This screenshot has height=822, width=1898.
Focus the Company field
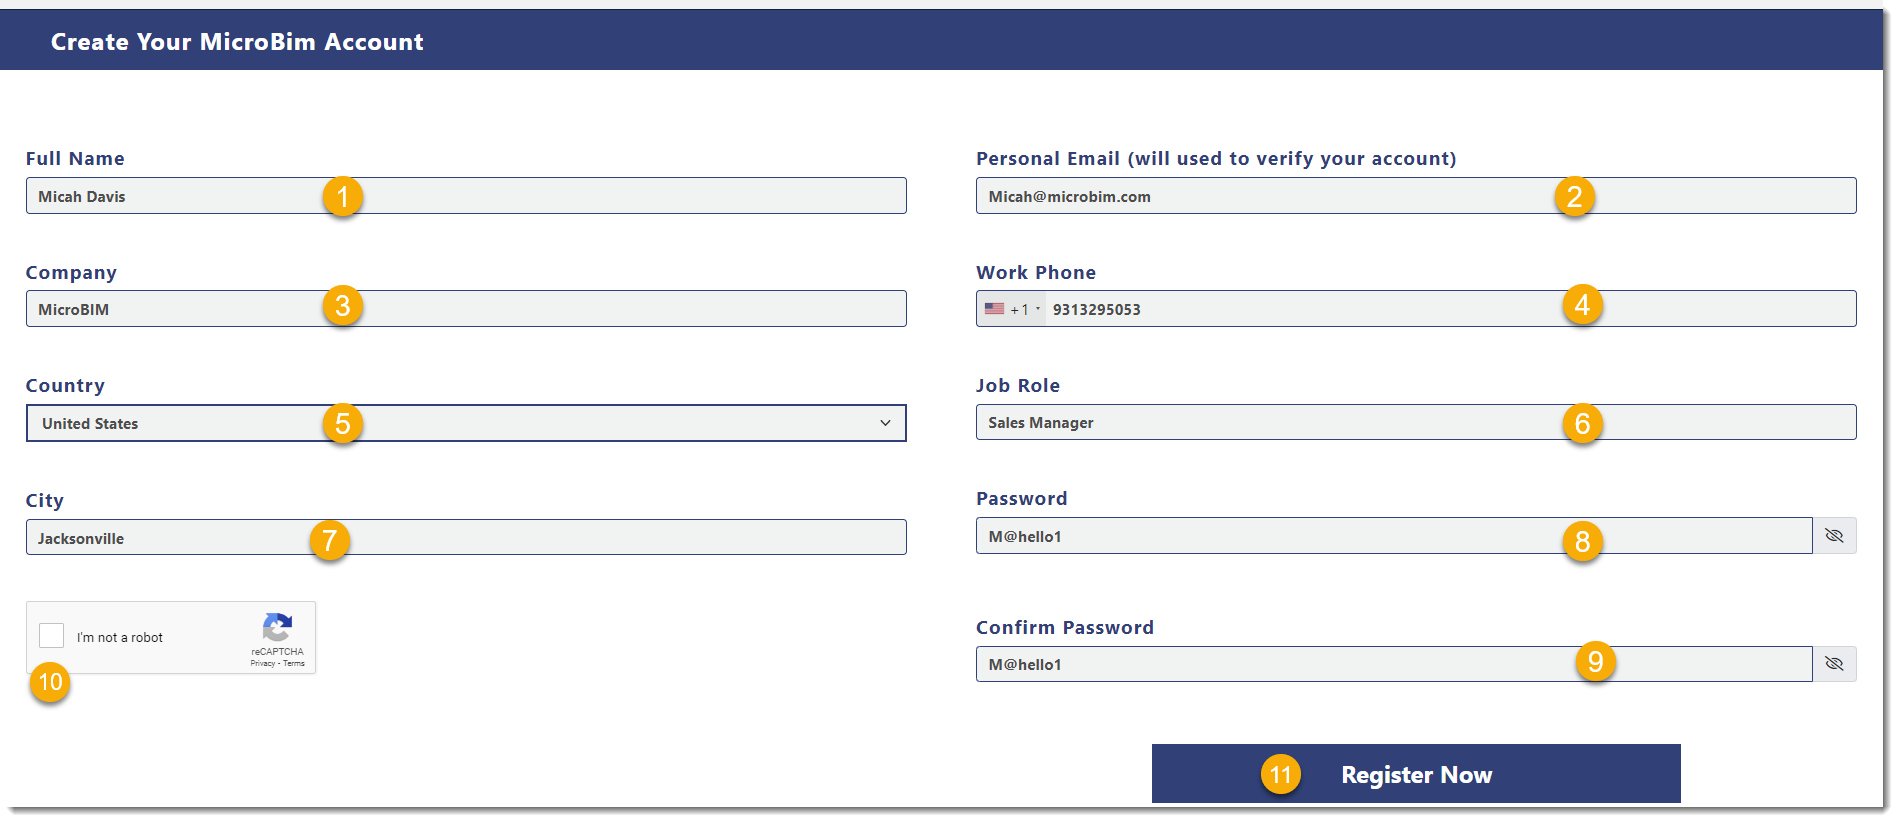coord(466,309)
